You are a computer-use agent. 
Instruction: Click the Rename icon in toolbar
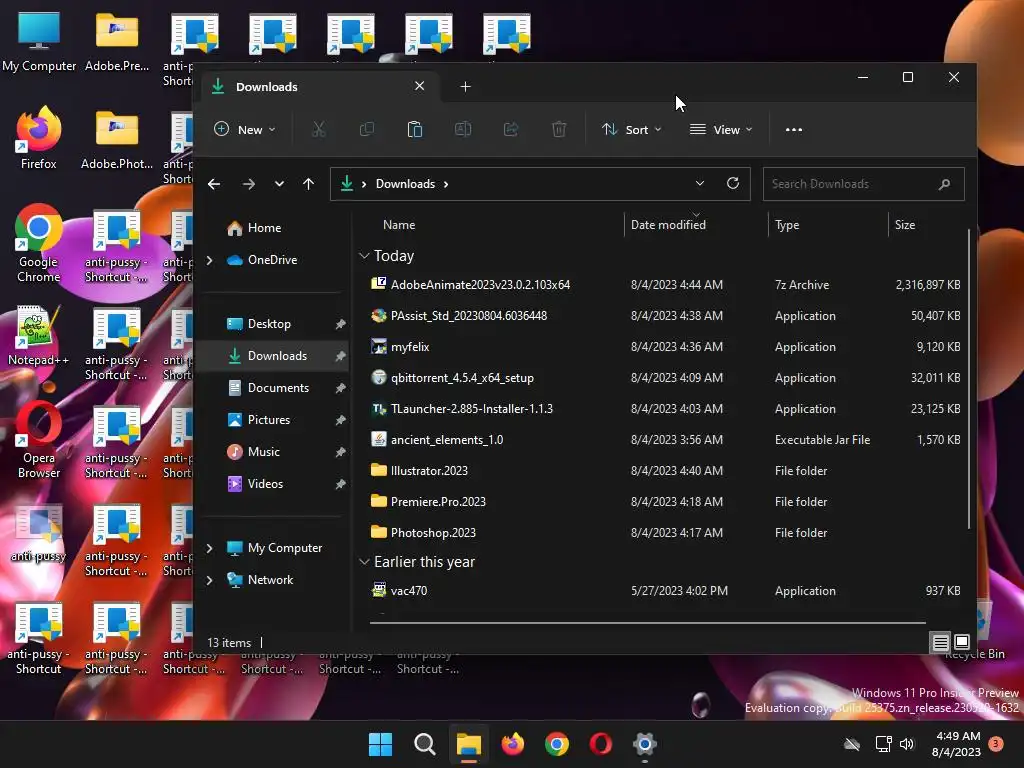pyautogui.click(x=463, y=129)
